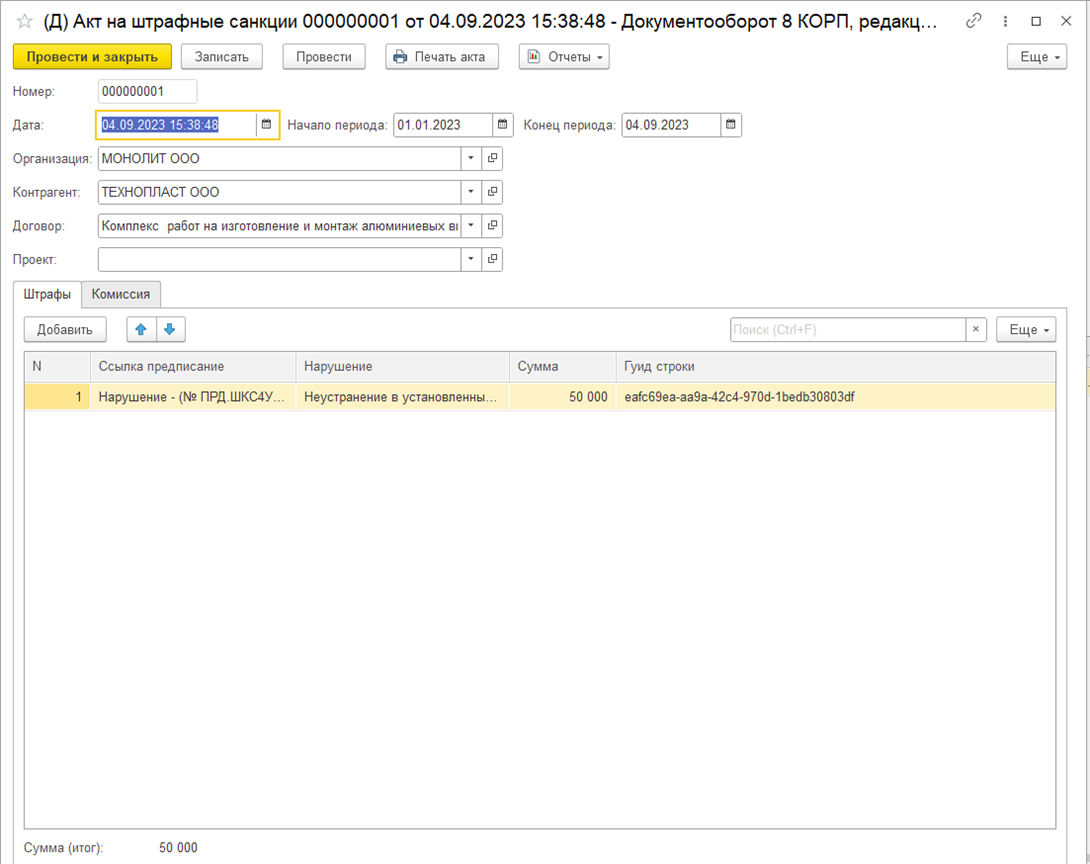Open calendar picker for Дата field

point(266,125)
